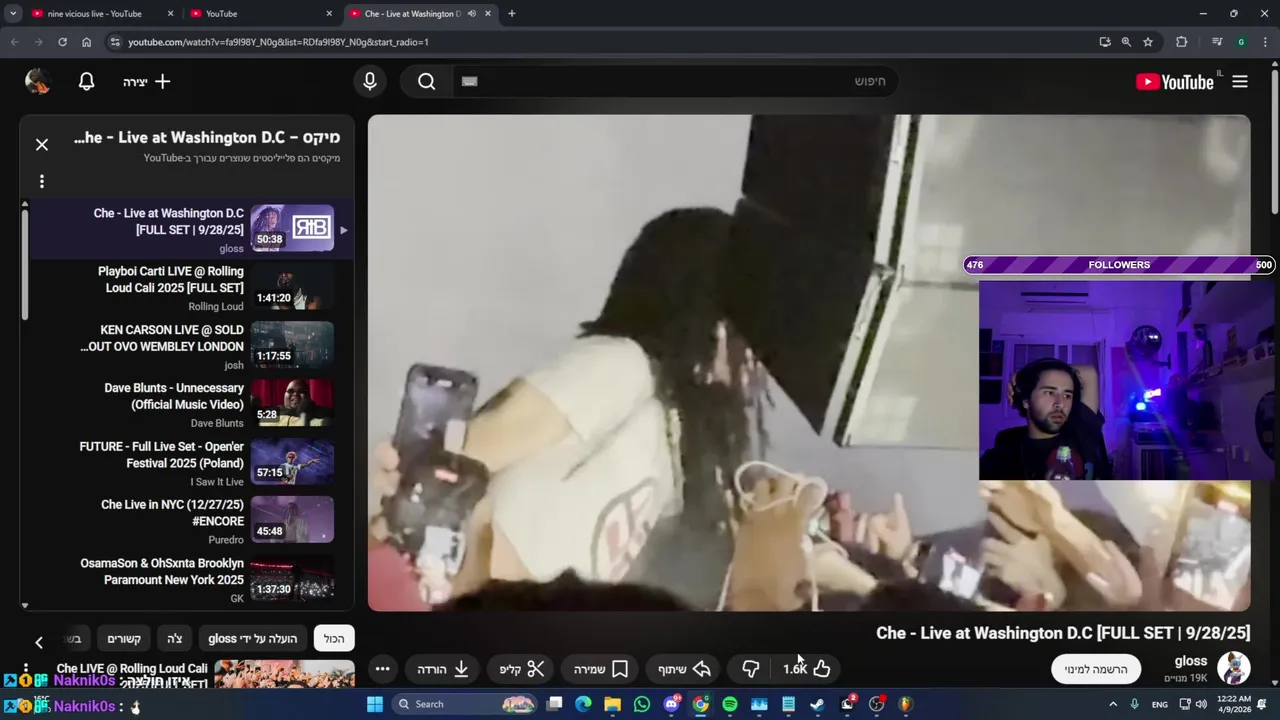Open the Windows Start menu
This screenshot has width=1280, height=720.
tap(375, 704)
